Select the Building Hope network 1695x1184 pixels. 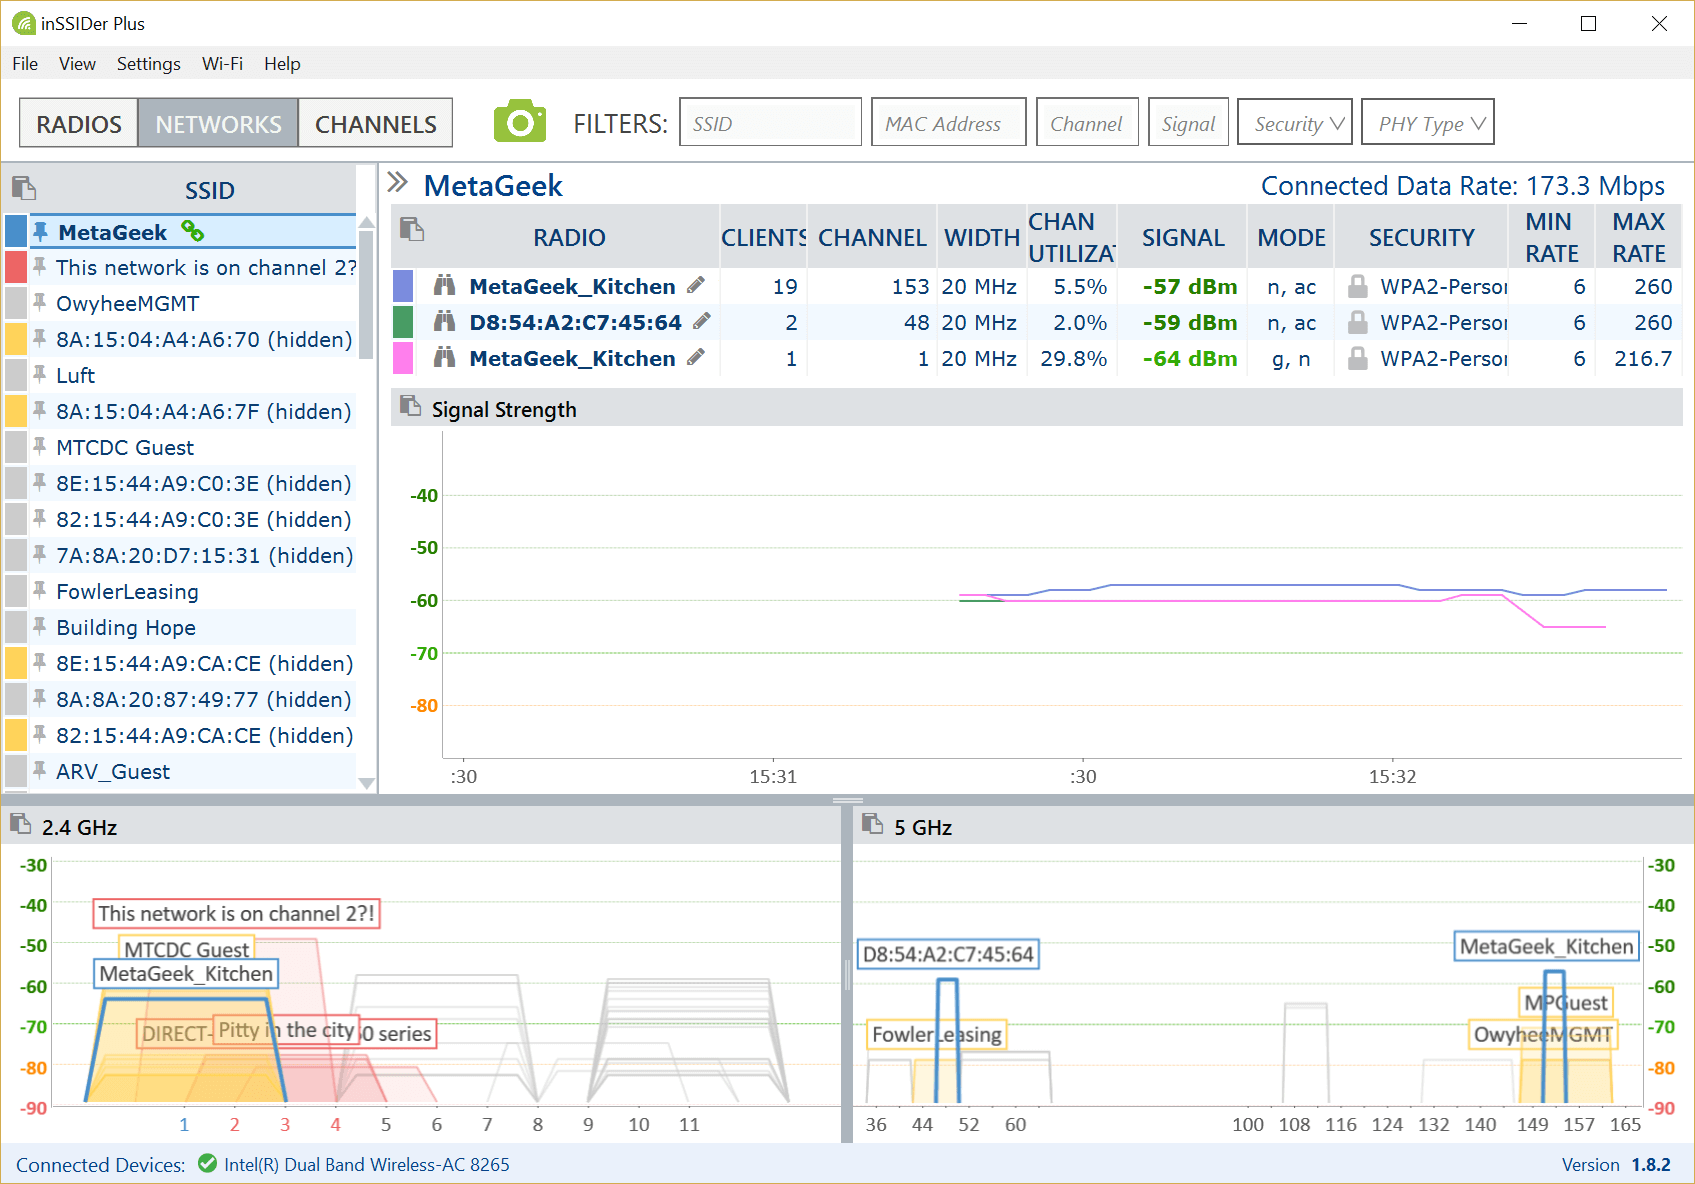click(126, 627)
